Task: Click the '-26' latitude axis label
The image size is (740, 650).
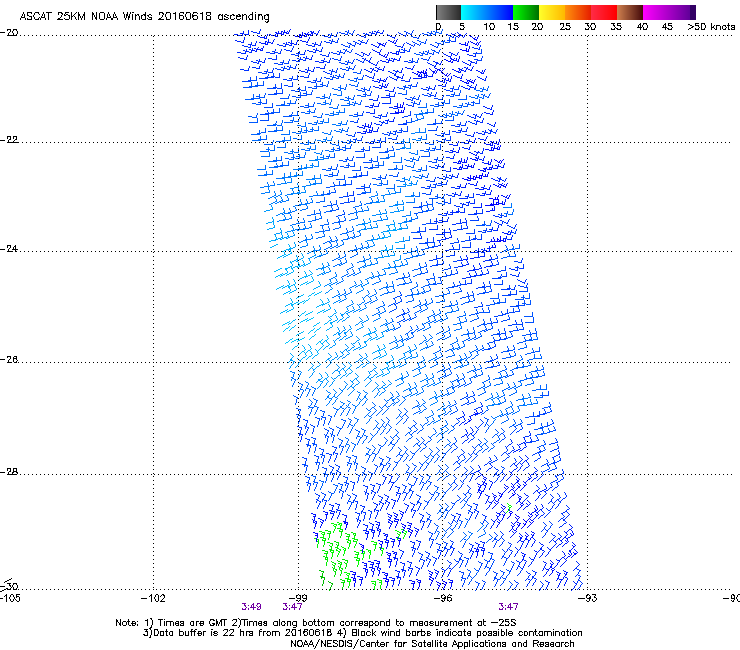Action: point(9,360)
